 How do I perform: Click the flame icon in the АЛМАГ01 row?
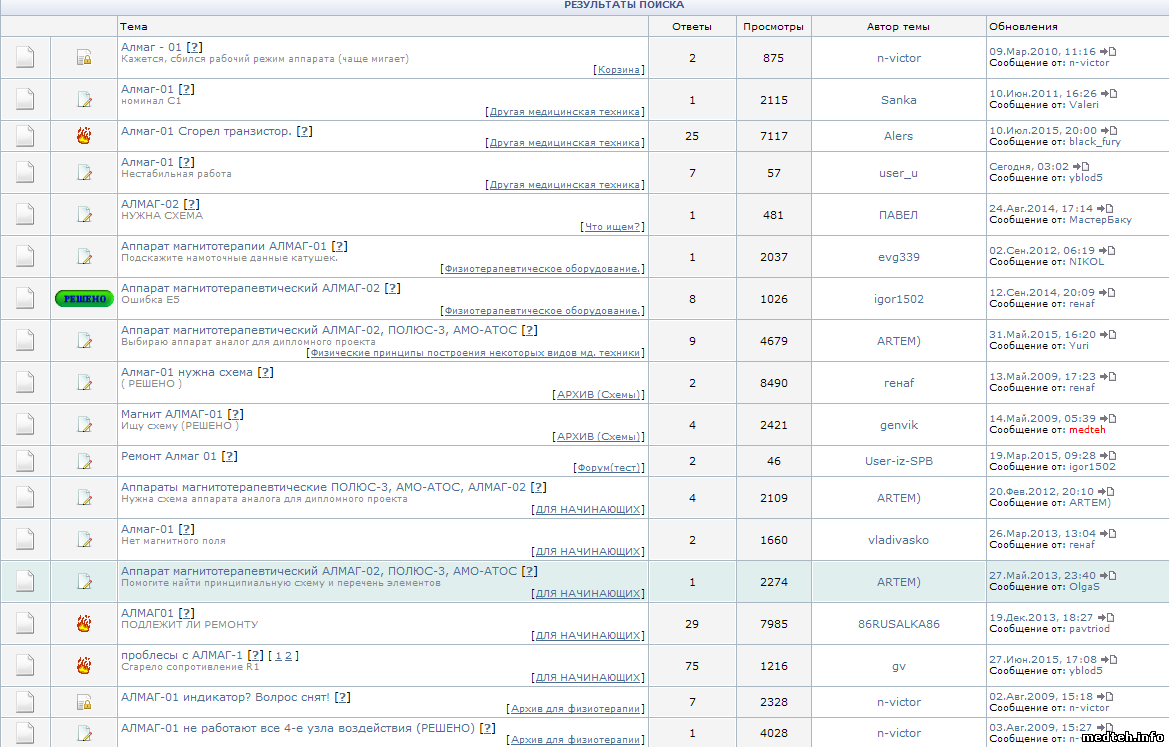click(84, 624)
